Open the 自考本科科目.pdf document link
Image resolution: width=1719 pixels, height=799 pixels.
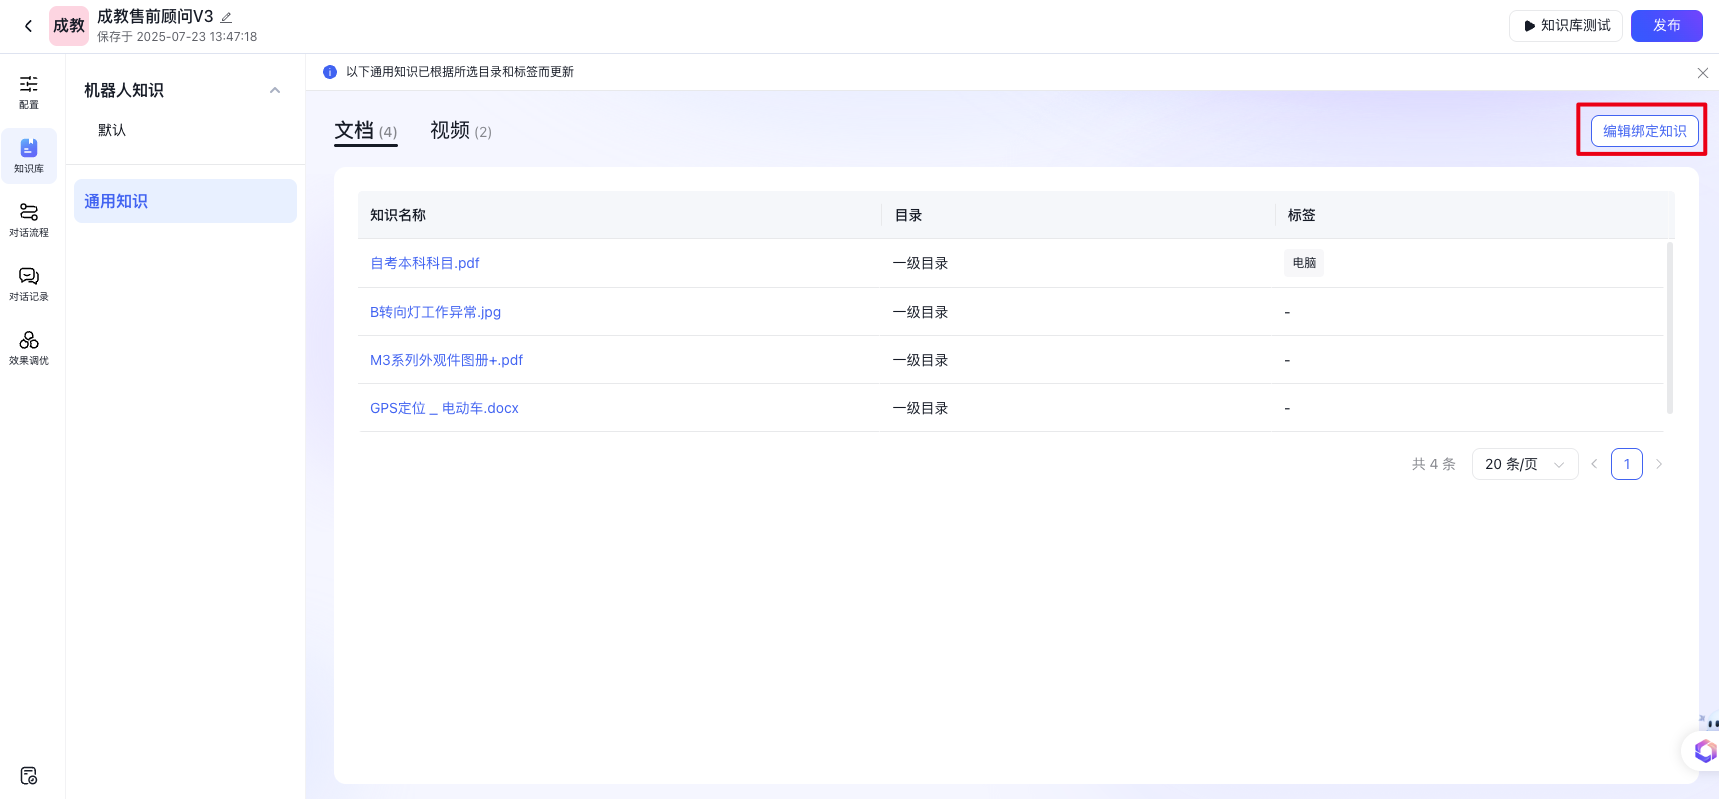pyautogui.click(x=425, y=263)
